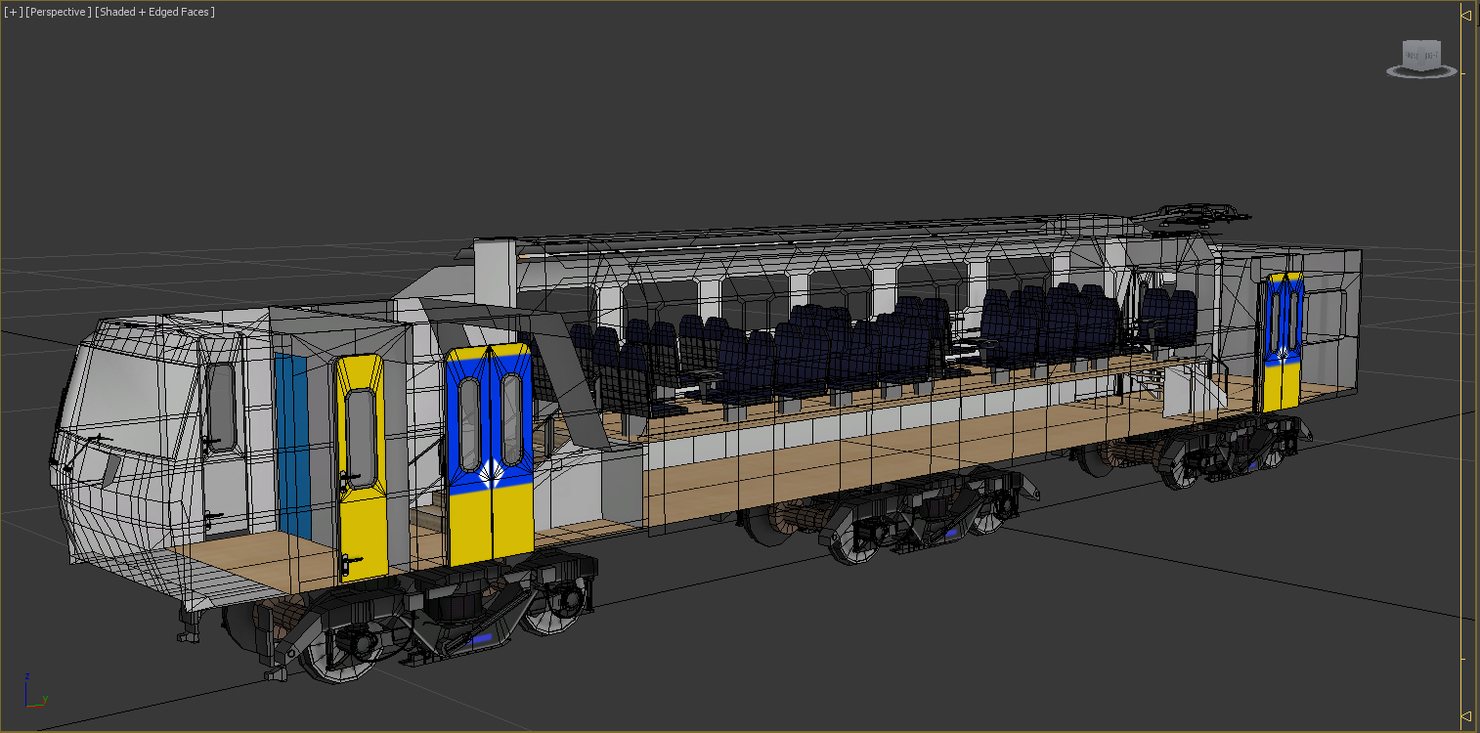Click the ViewCube to reorient the view

(x=1420, y=54)
